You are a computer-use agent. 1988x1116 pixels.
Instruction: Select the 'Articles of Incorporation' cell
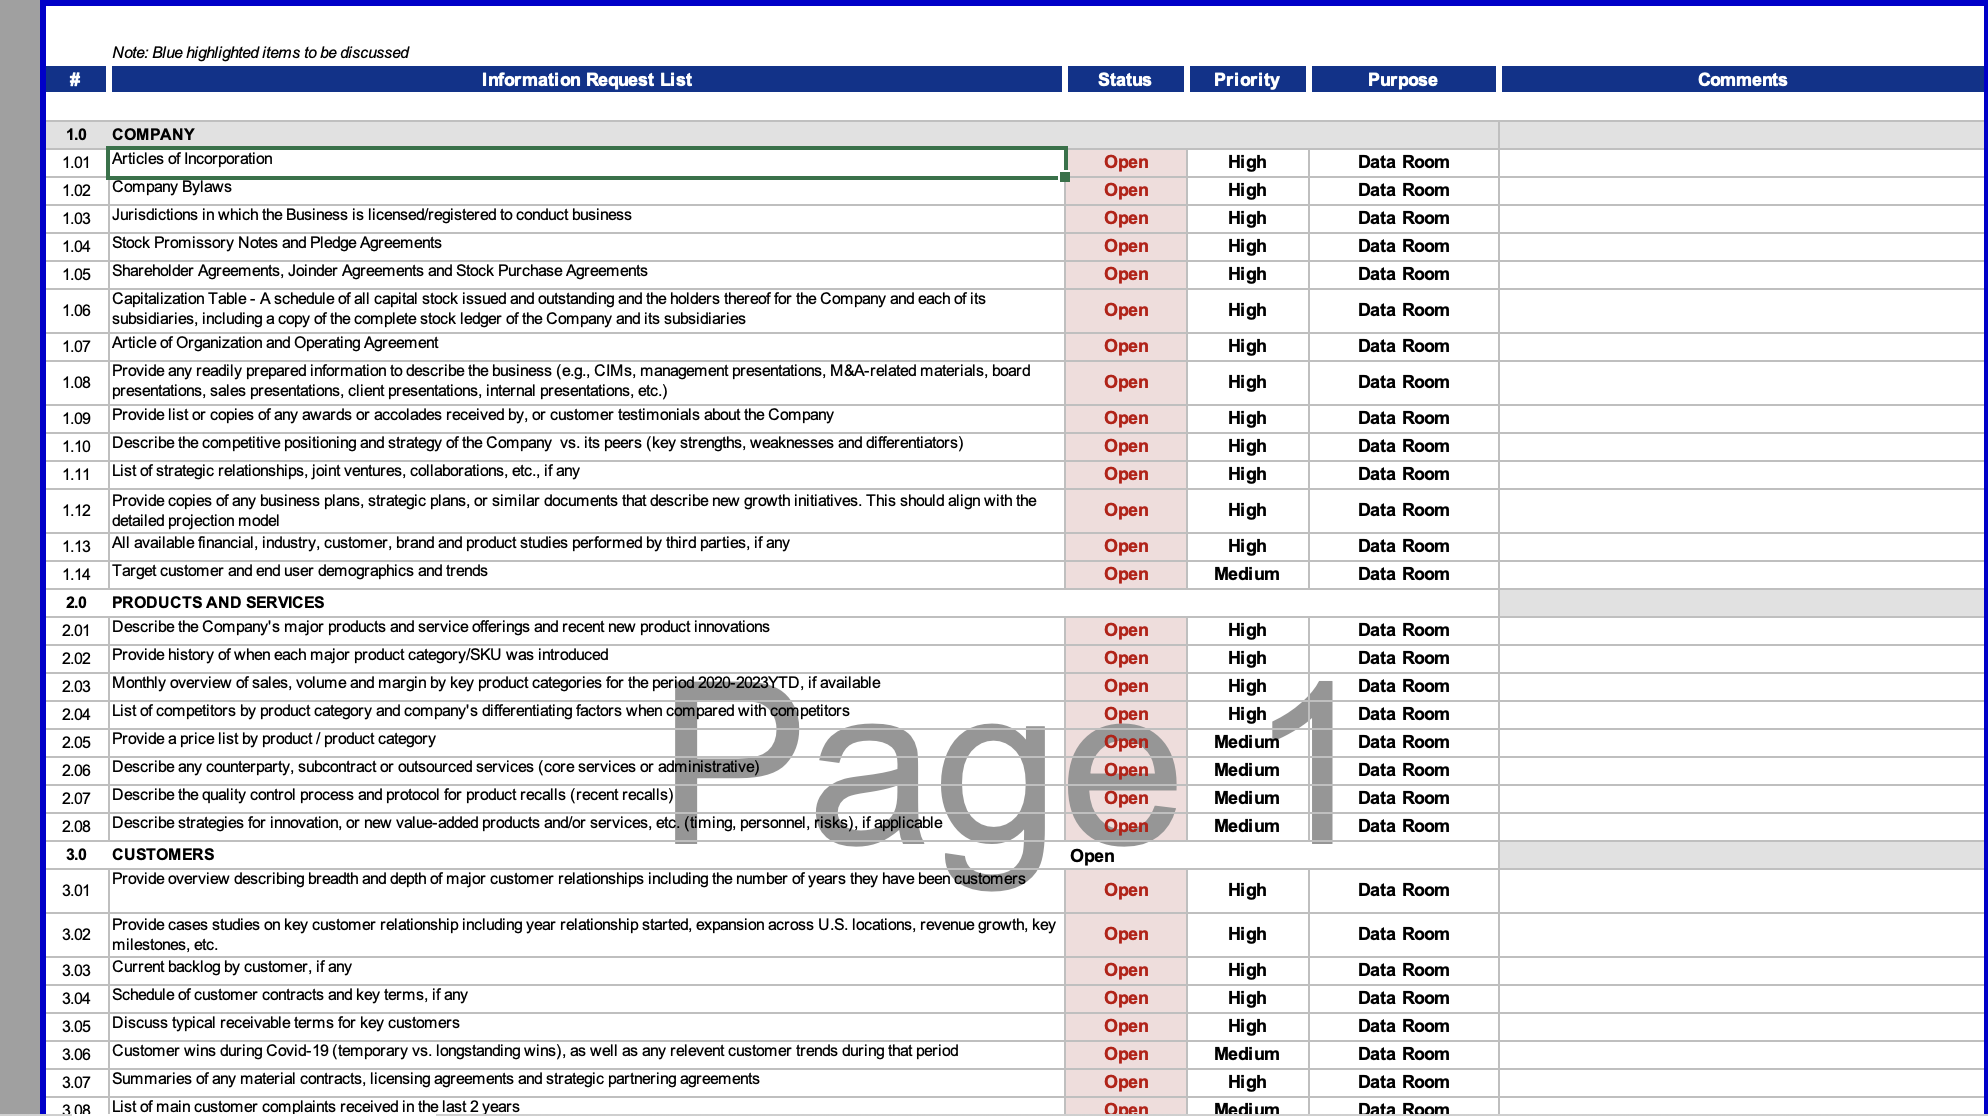pos(586,162)
